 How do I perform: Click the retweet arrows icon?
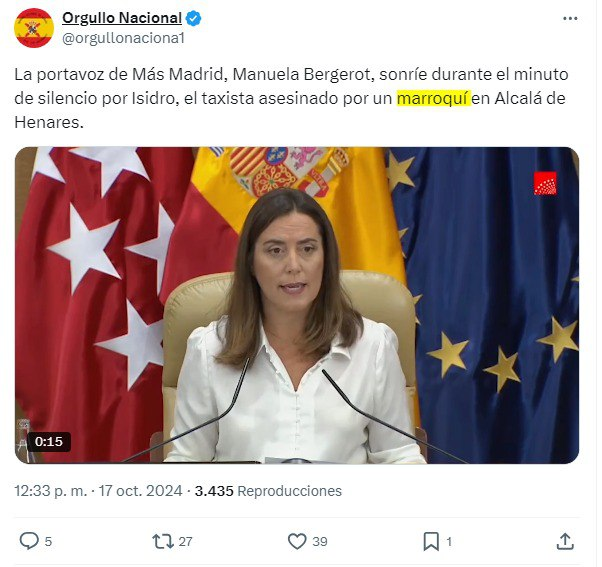coord(163,541)
